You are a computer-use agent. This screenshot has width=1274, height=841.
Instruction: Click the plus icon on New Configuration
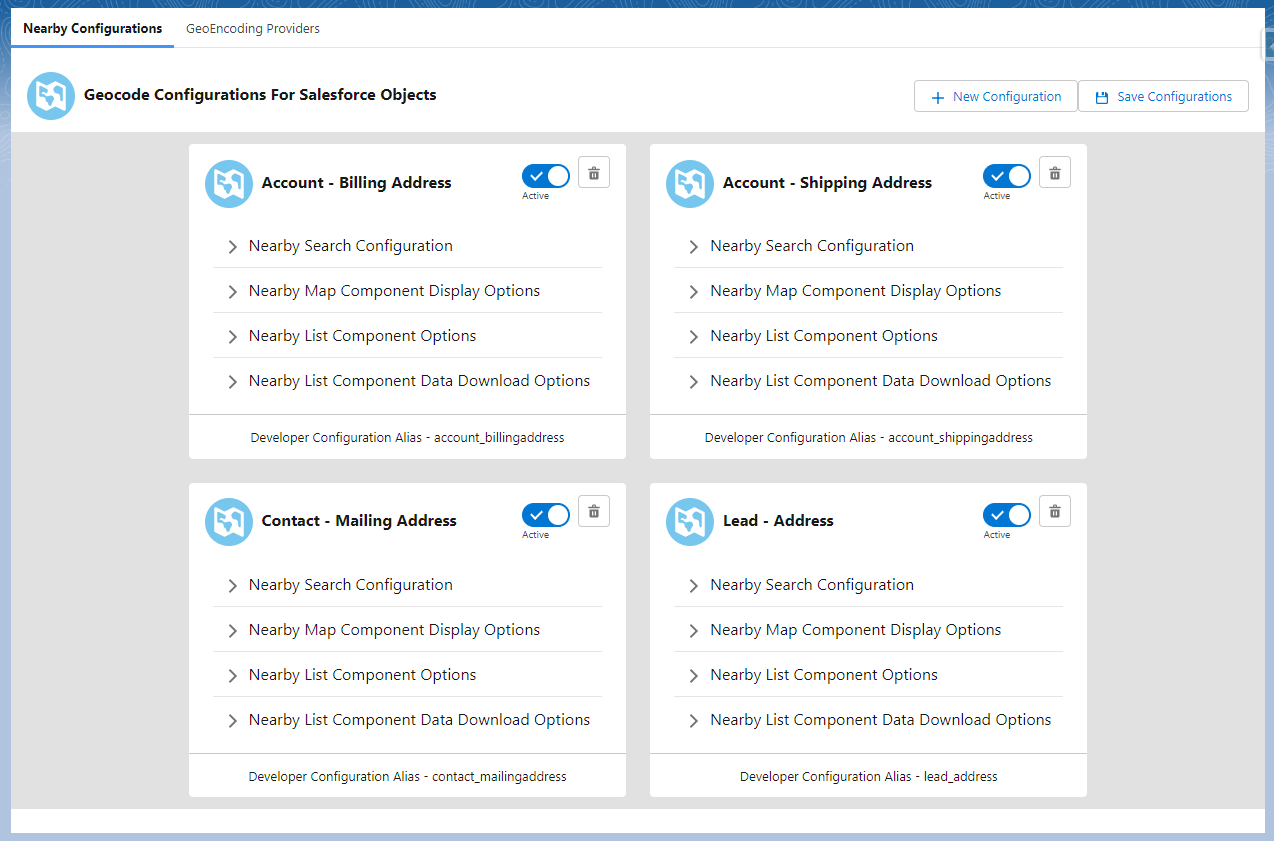click(938, 96)
